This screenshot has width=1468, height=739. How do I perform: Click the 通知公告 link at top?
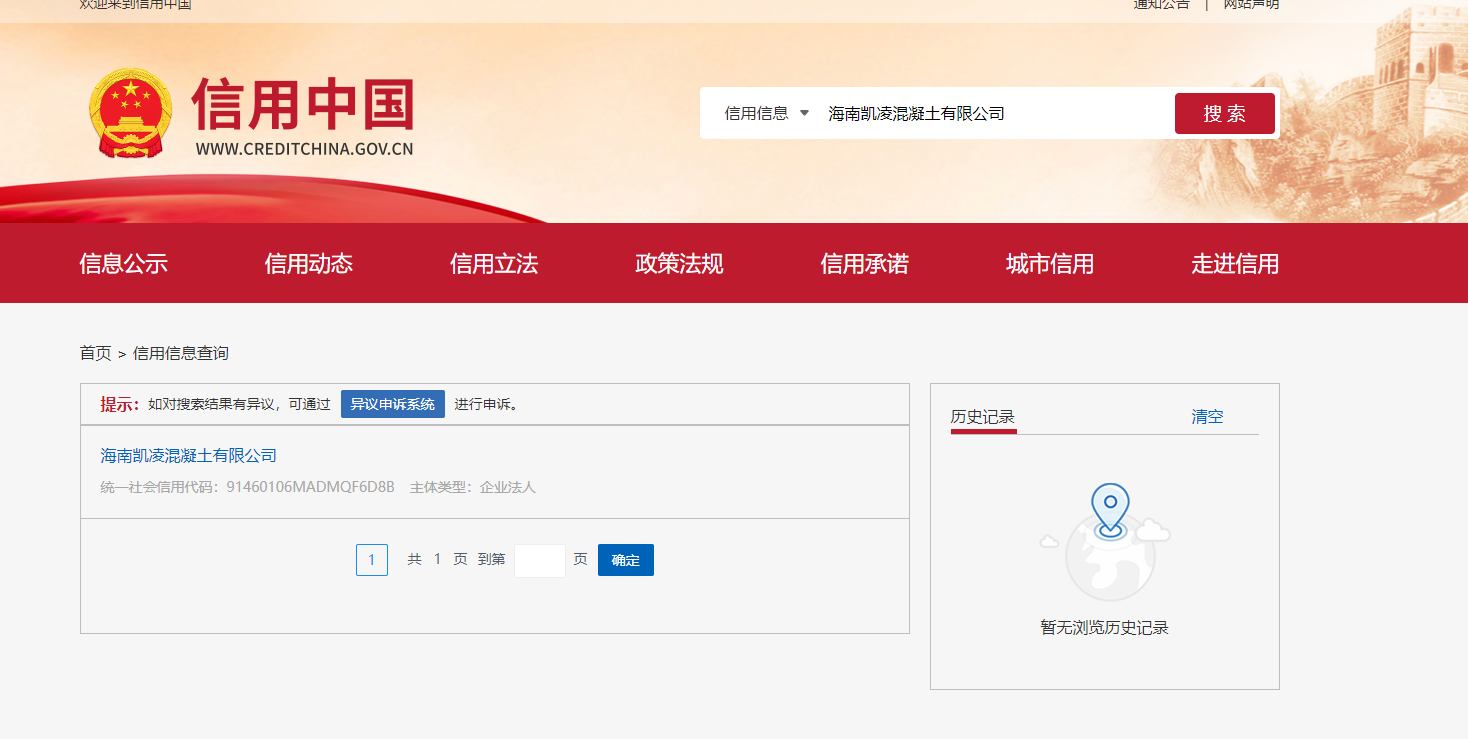(x=1162, y=4)
